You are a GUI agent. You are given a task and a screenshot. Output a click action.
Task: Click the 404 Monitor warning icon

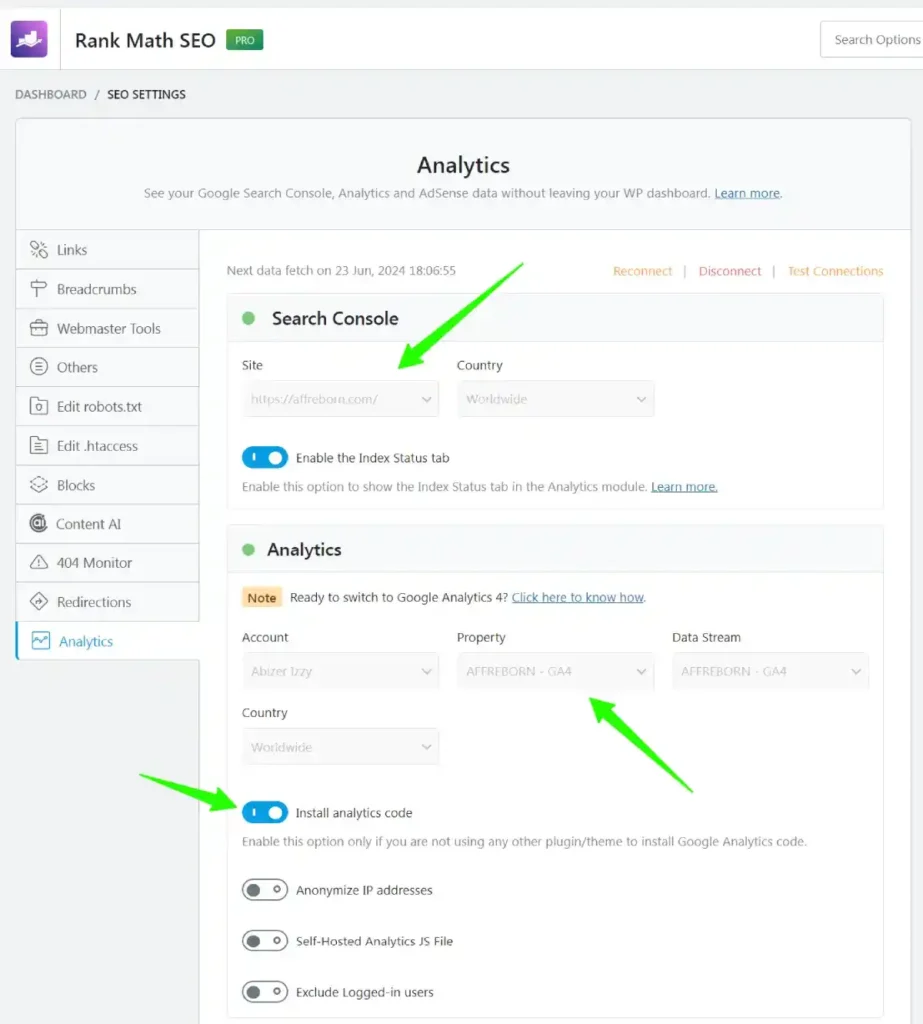coord(39,562)
